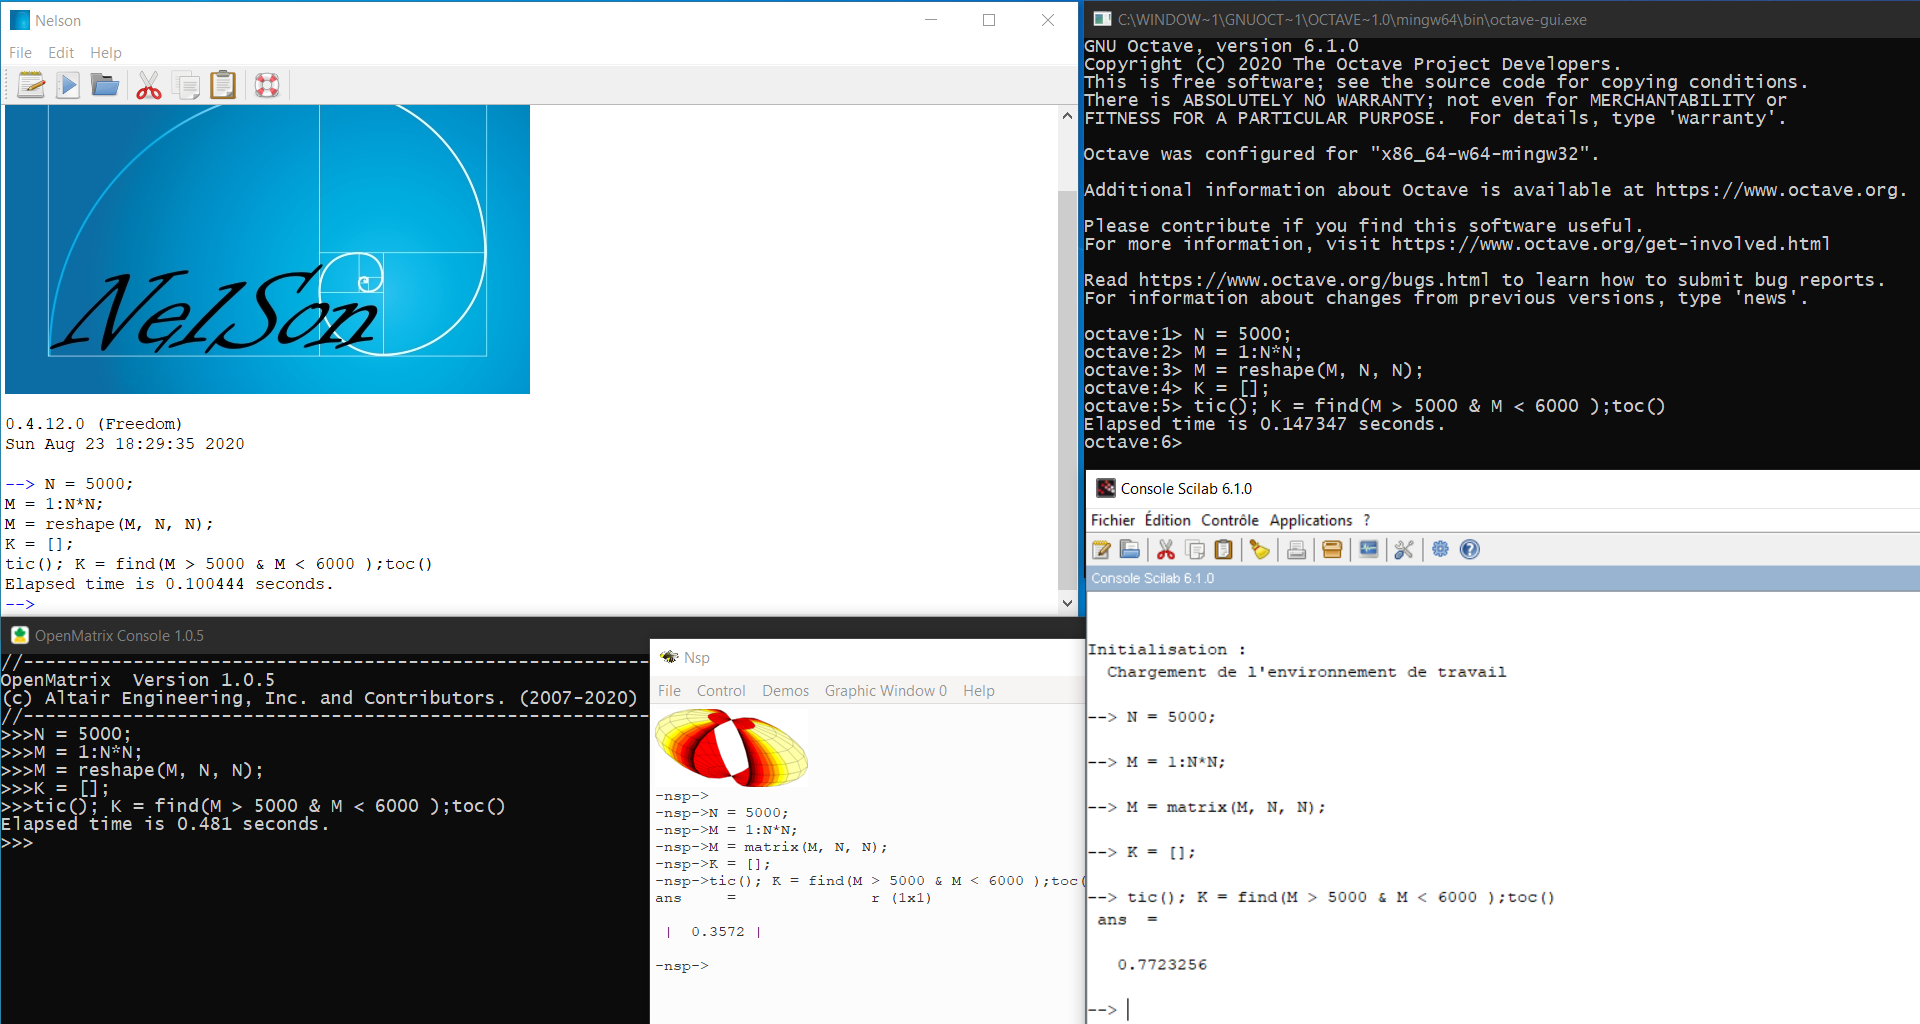This screenshot has width=1920, height=1024.
Task: Click the Paste clipboard icon in Nelson toolbar
Action: [x=223, y=86]
